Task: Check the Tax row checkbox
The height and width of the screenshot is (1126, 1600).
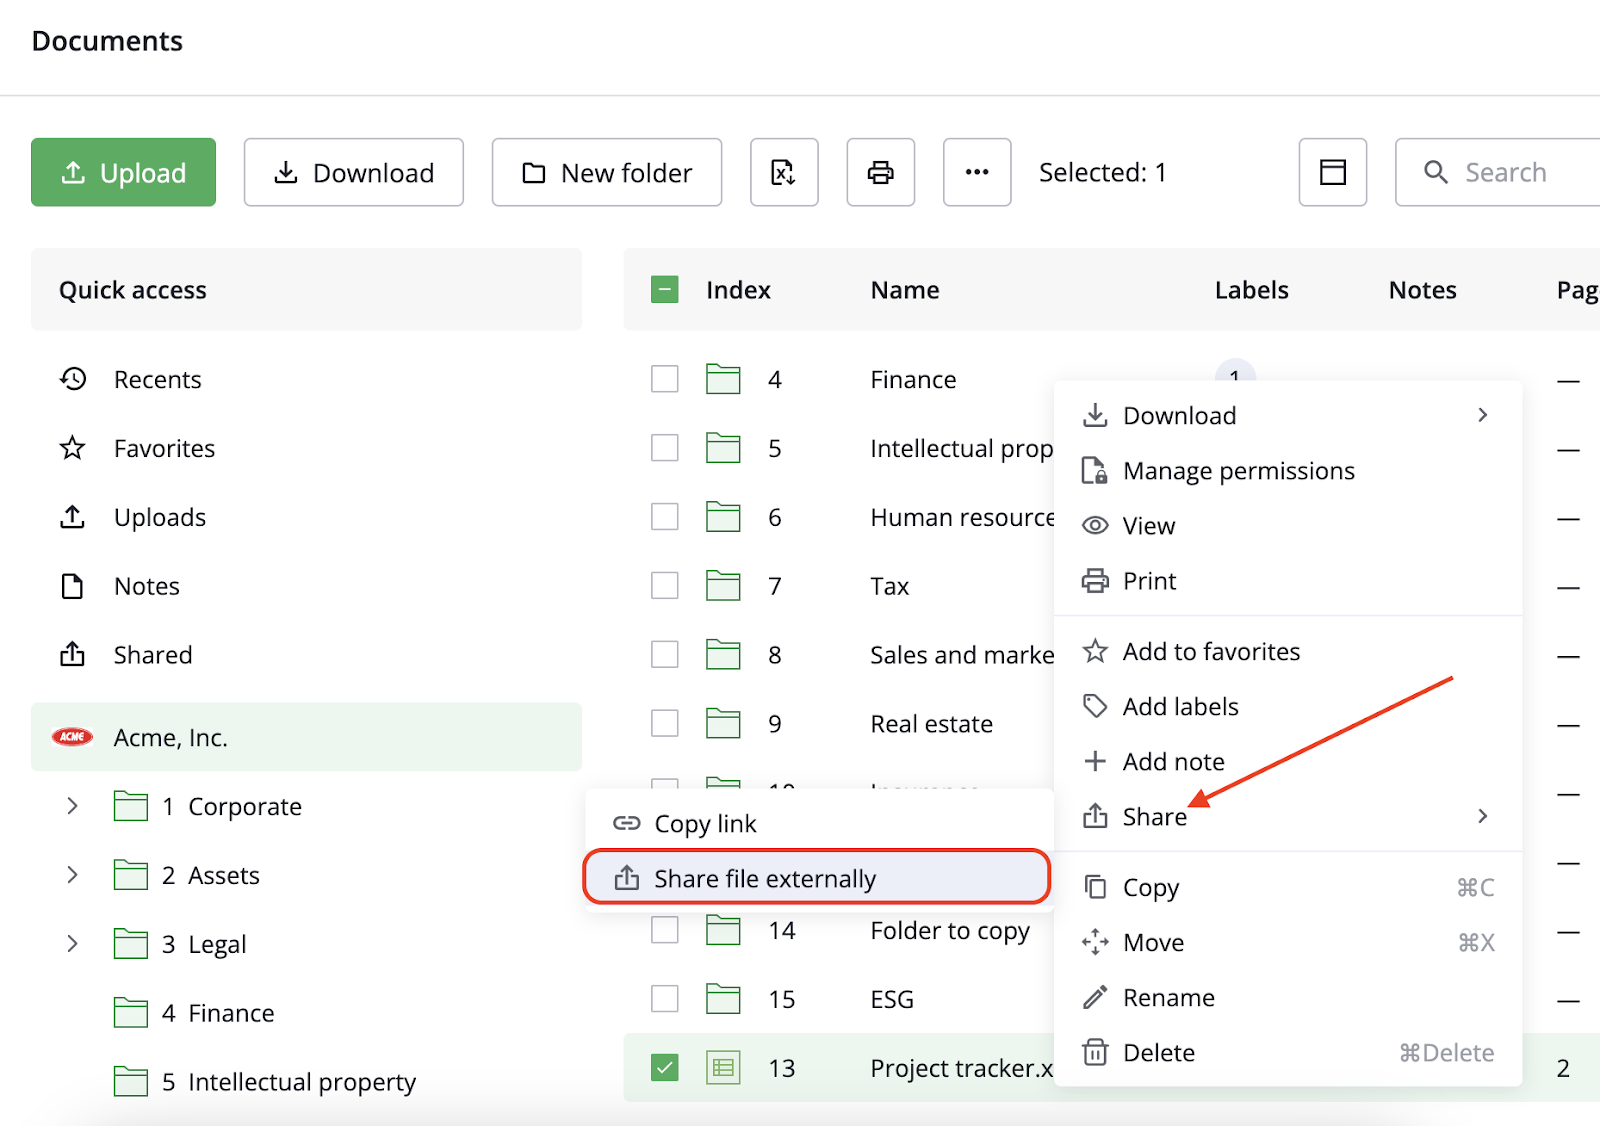Action: pyautogui.click(x=665, y=586)
